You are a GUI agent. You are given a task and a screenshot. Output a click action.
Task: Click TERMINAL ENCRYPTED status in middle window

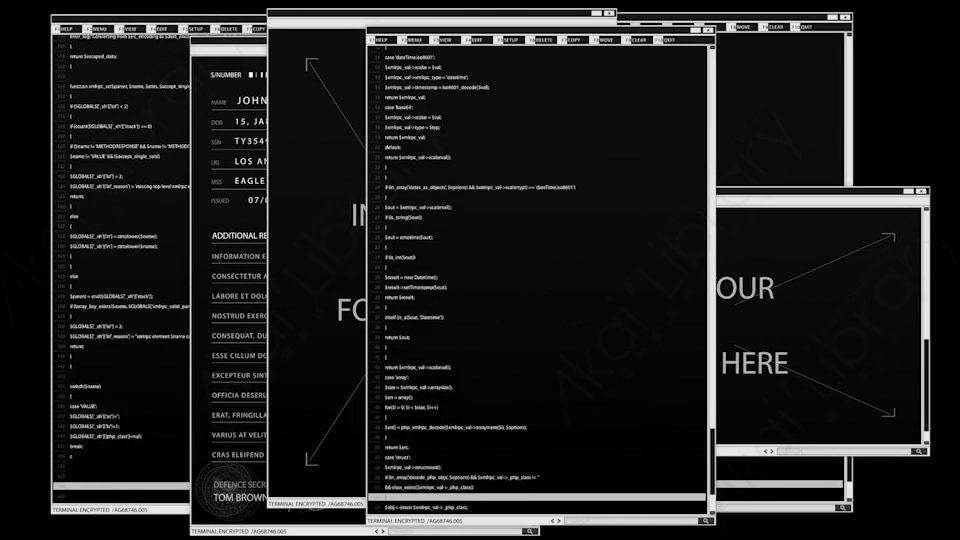316,504
